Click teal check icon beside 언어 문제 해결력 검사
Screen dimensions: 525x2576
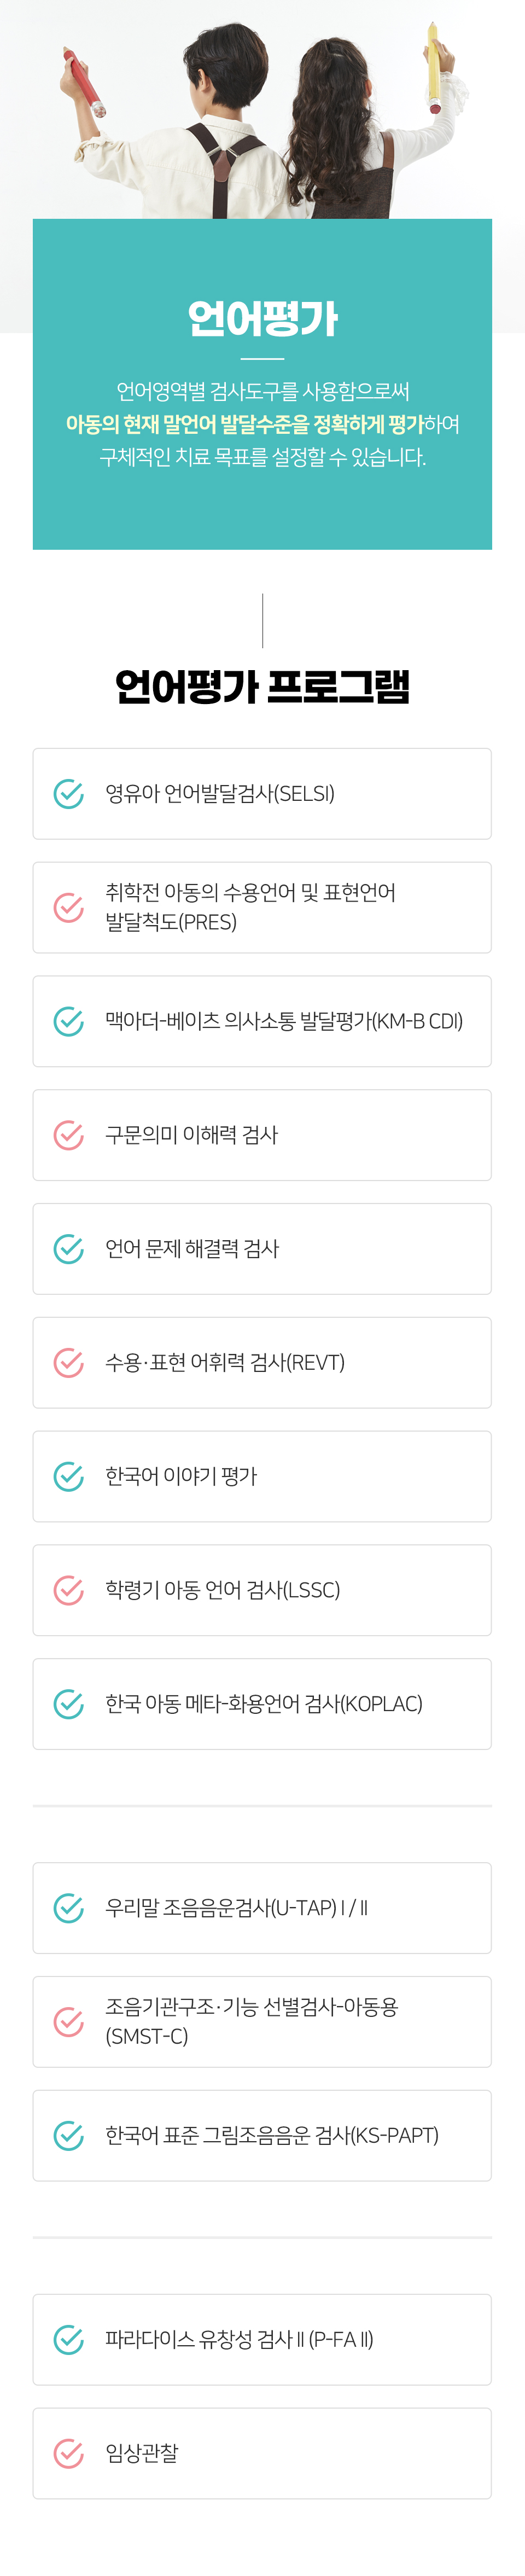click(68, 1248)
